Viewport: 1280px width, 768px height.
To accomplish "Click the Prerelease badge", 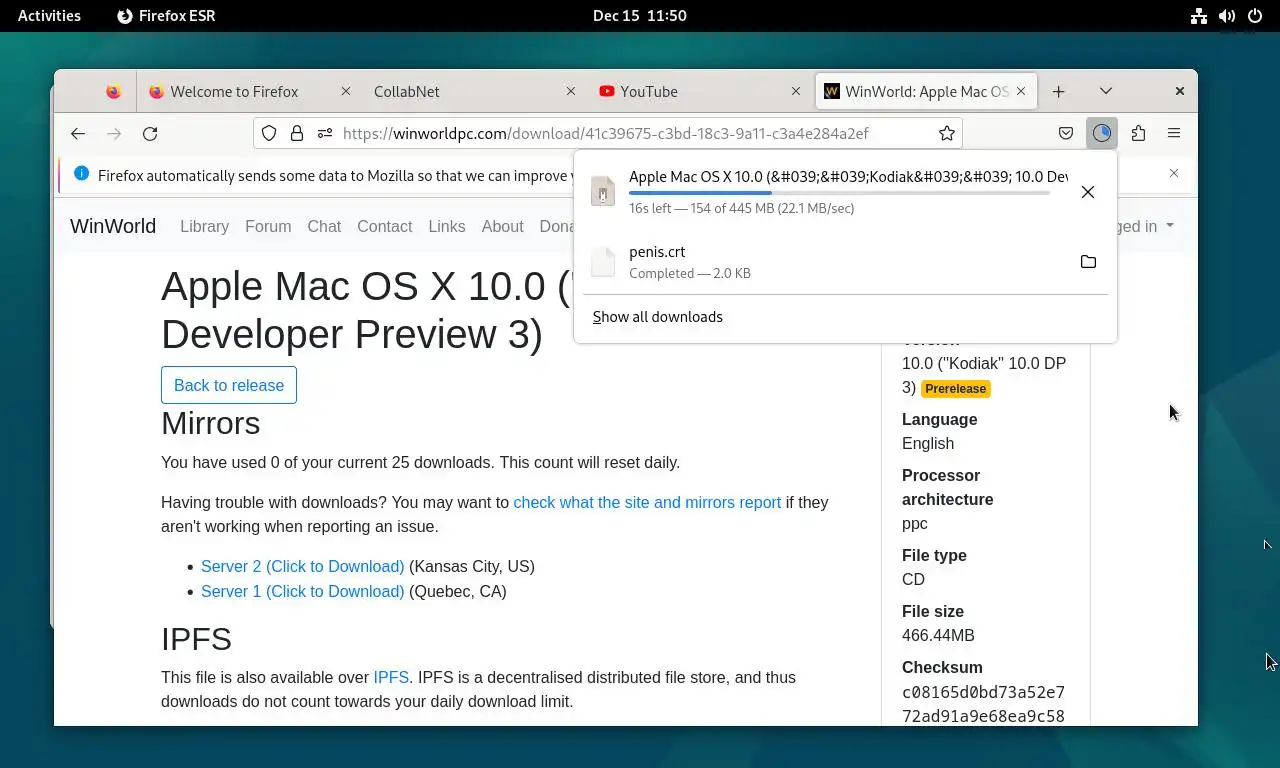I will [x=955, y=388].
